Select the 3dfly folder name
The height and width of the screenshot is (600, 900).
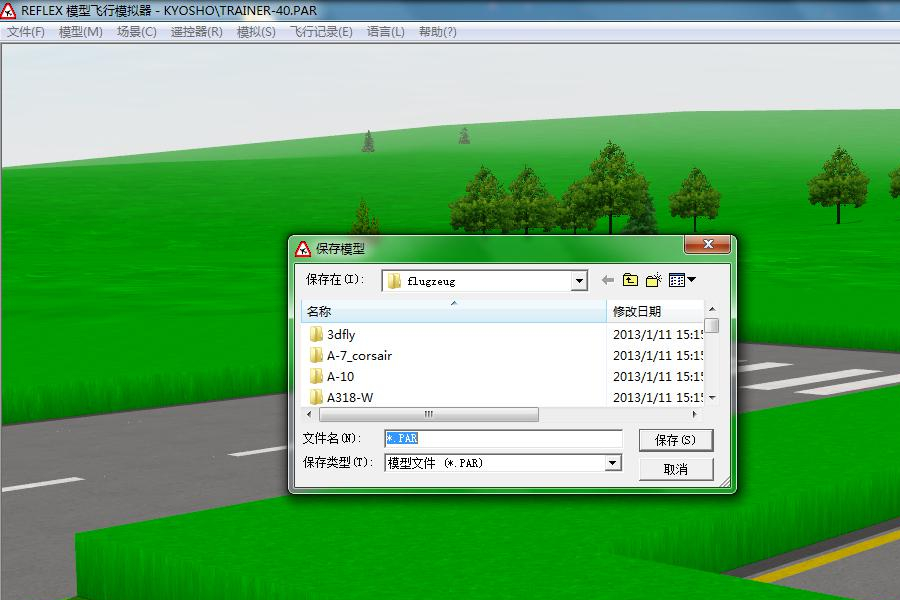click(341, 335)
